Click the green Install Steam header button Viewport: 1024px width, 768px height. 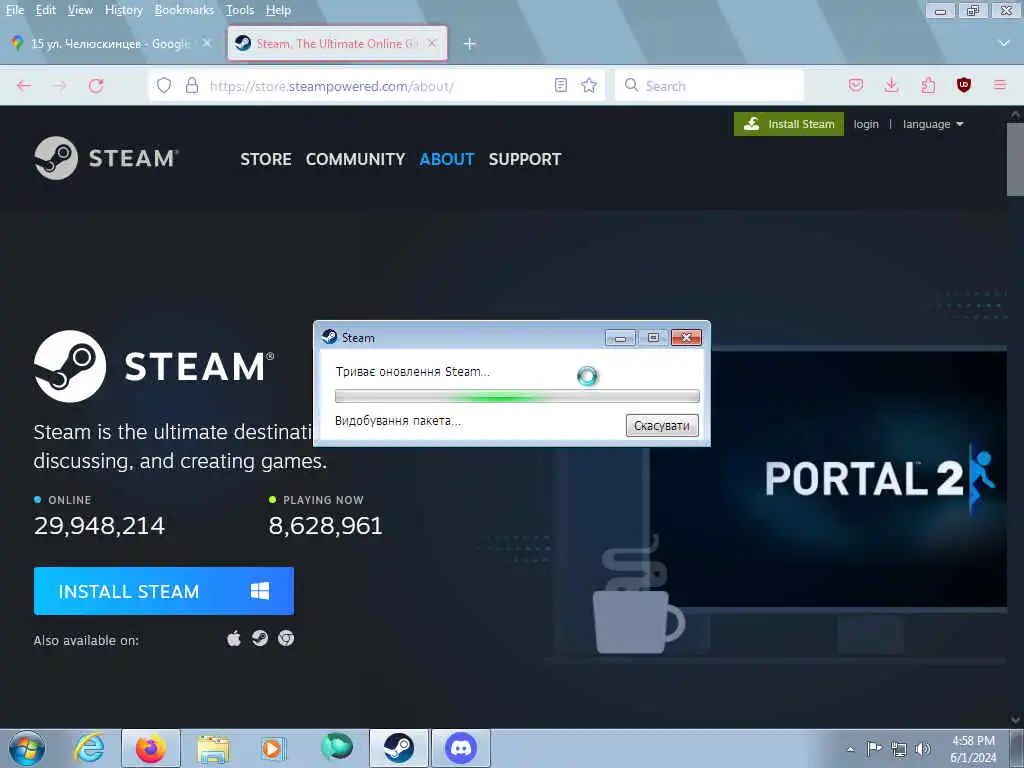pos(789,124)
